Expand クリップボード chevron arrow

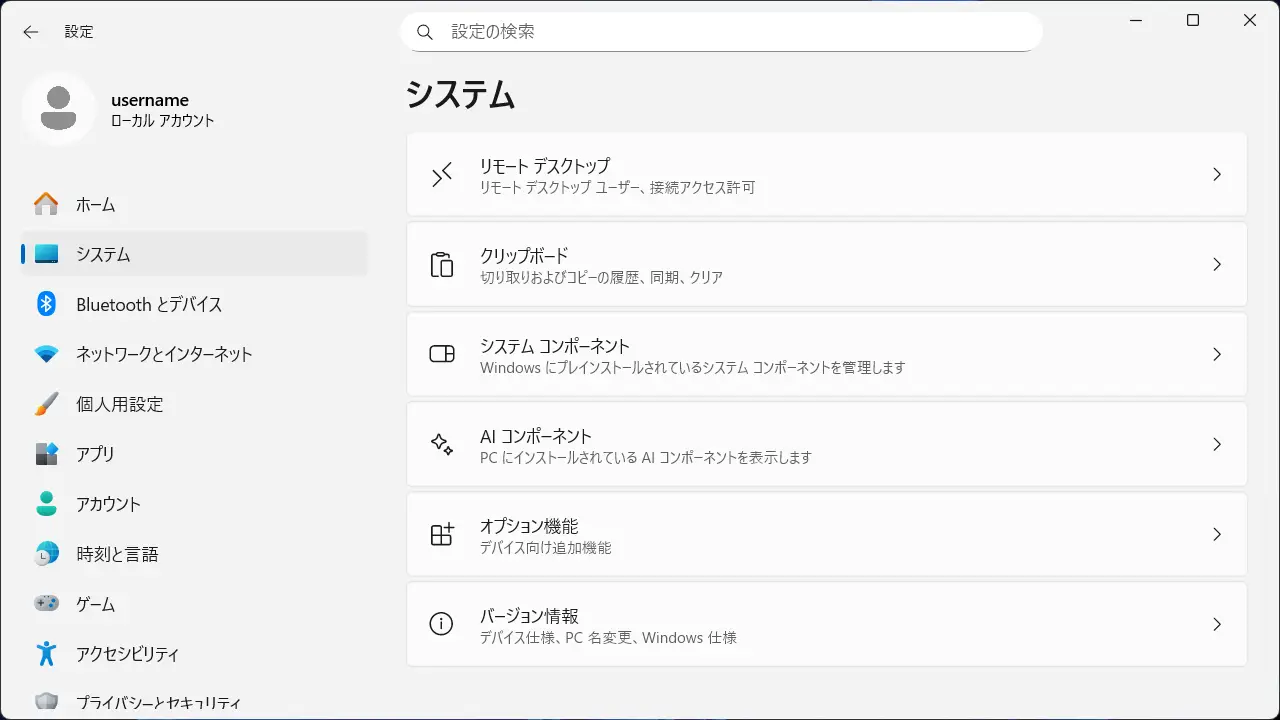tap(1217, 265)
